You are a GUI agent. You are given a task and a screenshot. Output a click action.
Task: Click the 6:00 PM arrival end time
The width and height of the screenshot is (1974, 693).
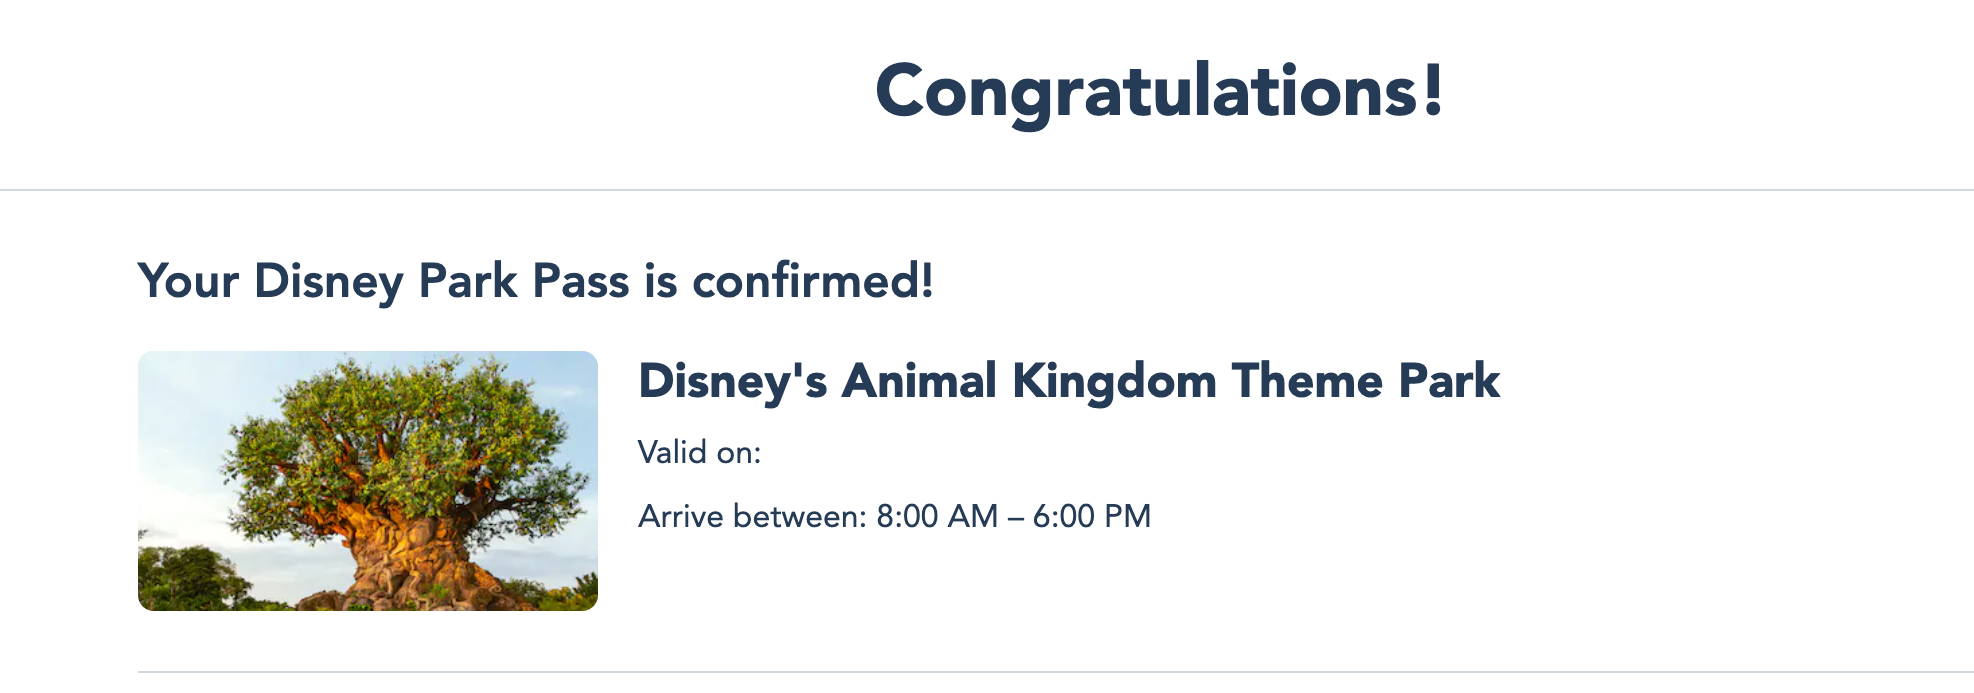pyautogui.click(x=1091, y=517)
